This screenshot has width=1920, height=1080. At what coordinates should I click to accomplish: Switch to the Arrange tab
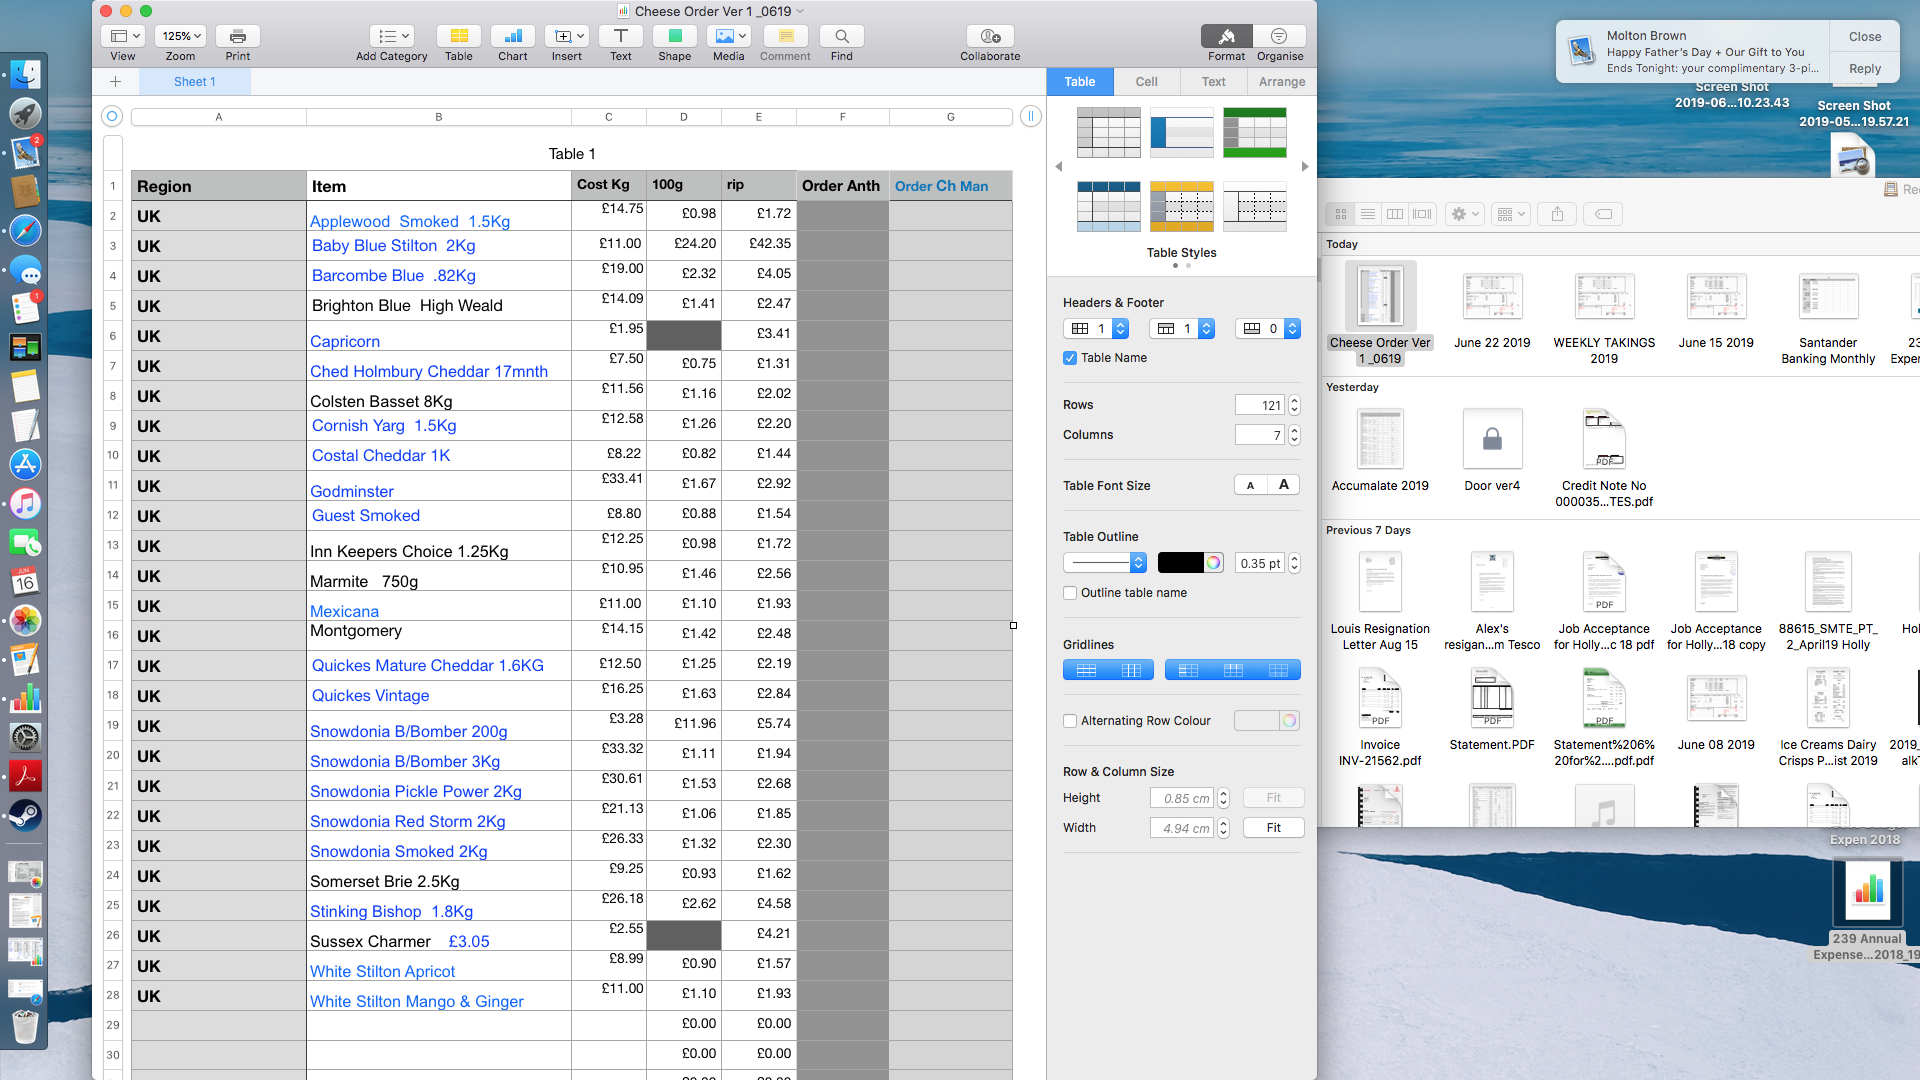coord(1281,82)
